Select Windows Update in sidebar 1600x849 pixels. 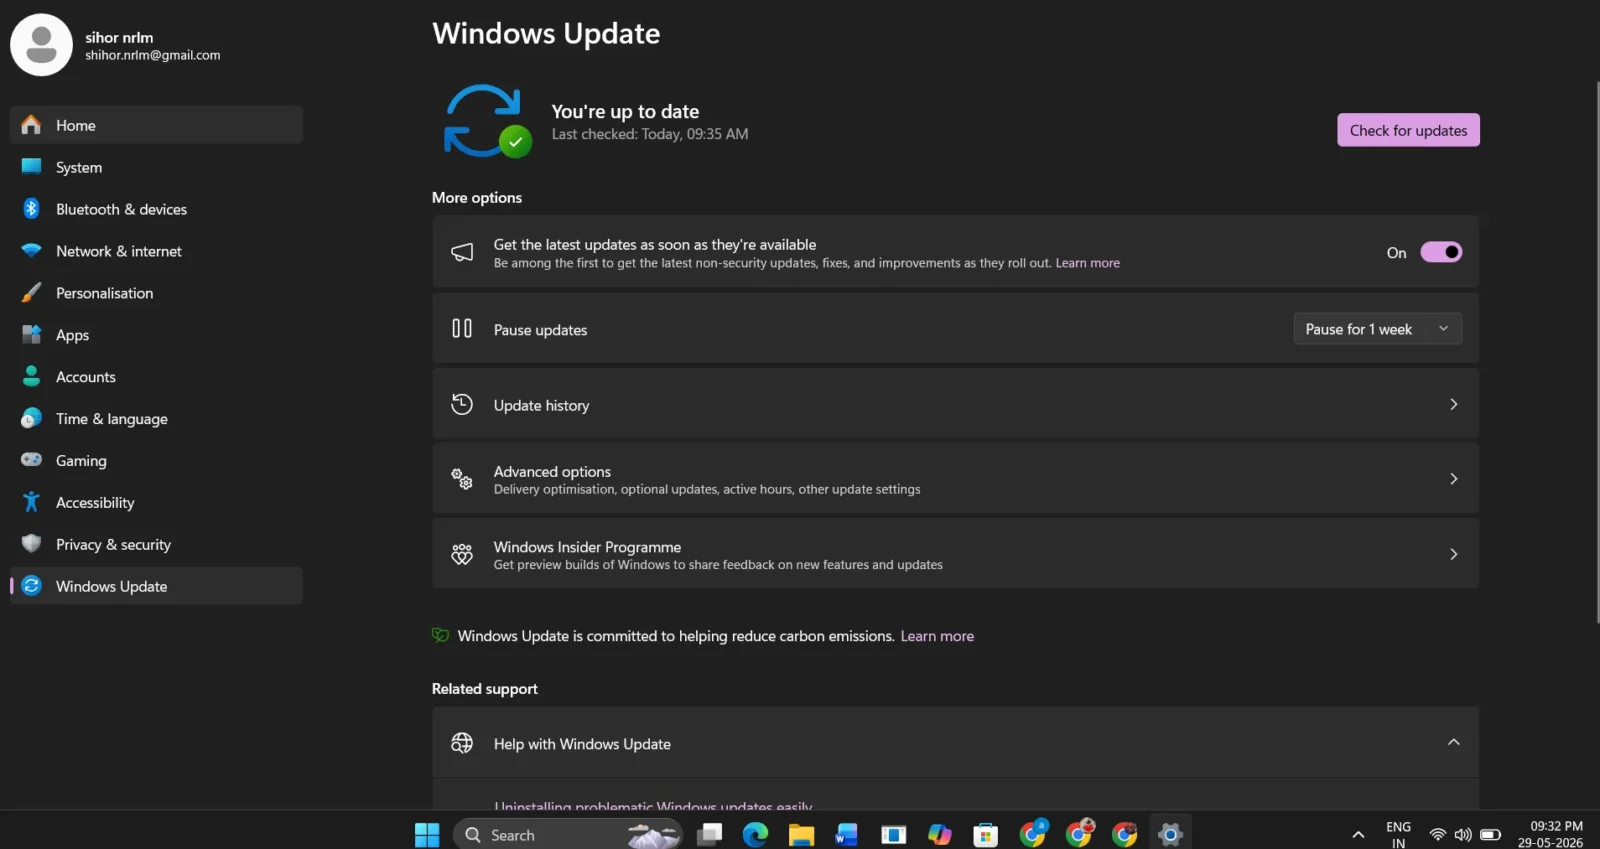156,586
